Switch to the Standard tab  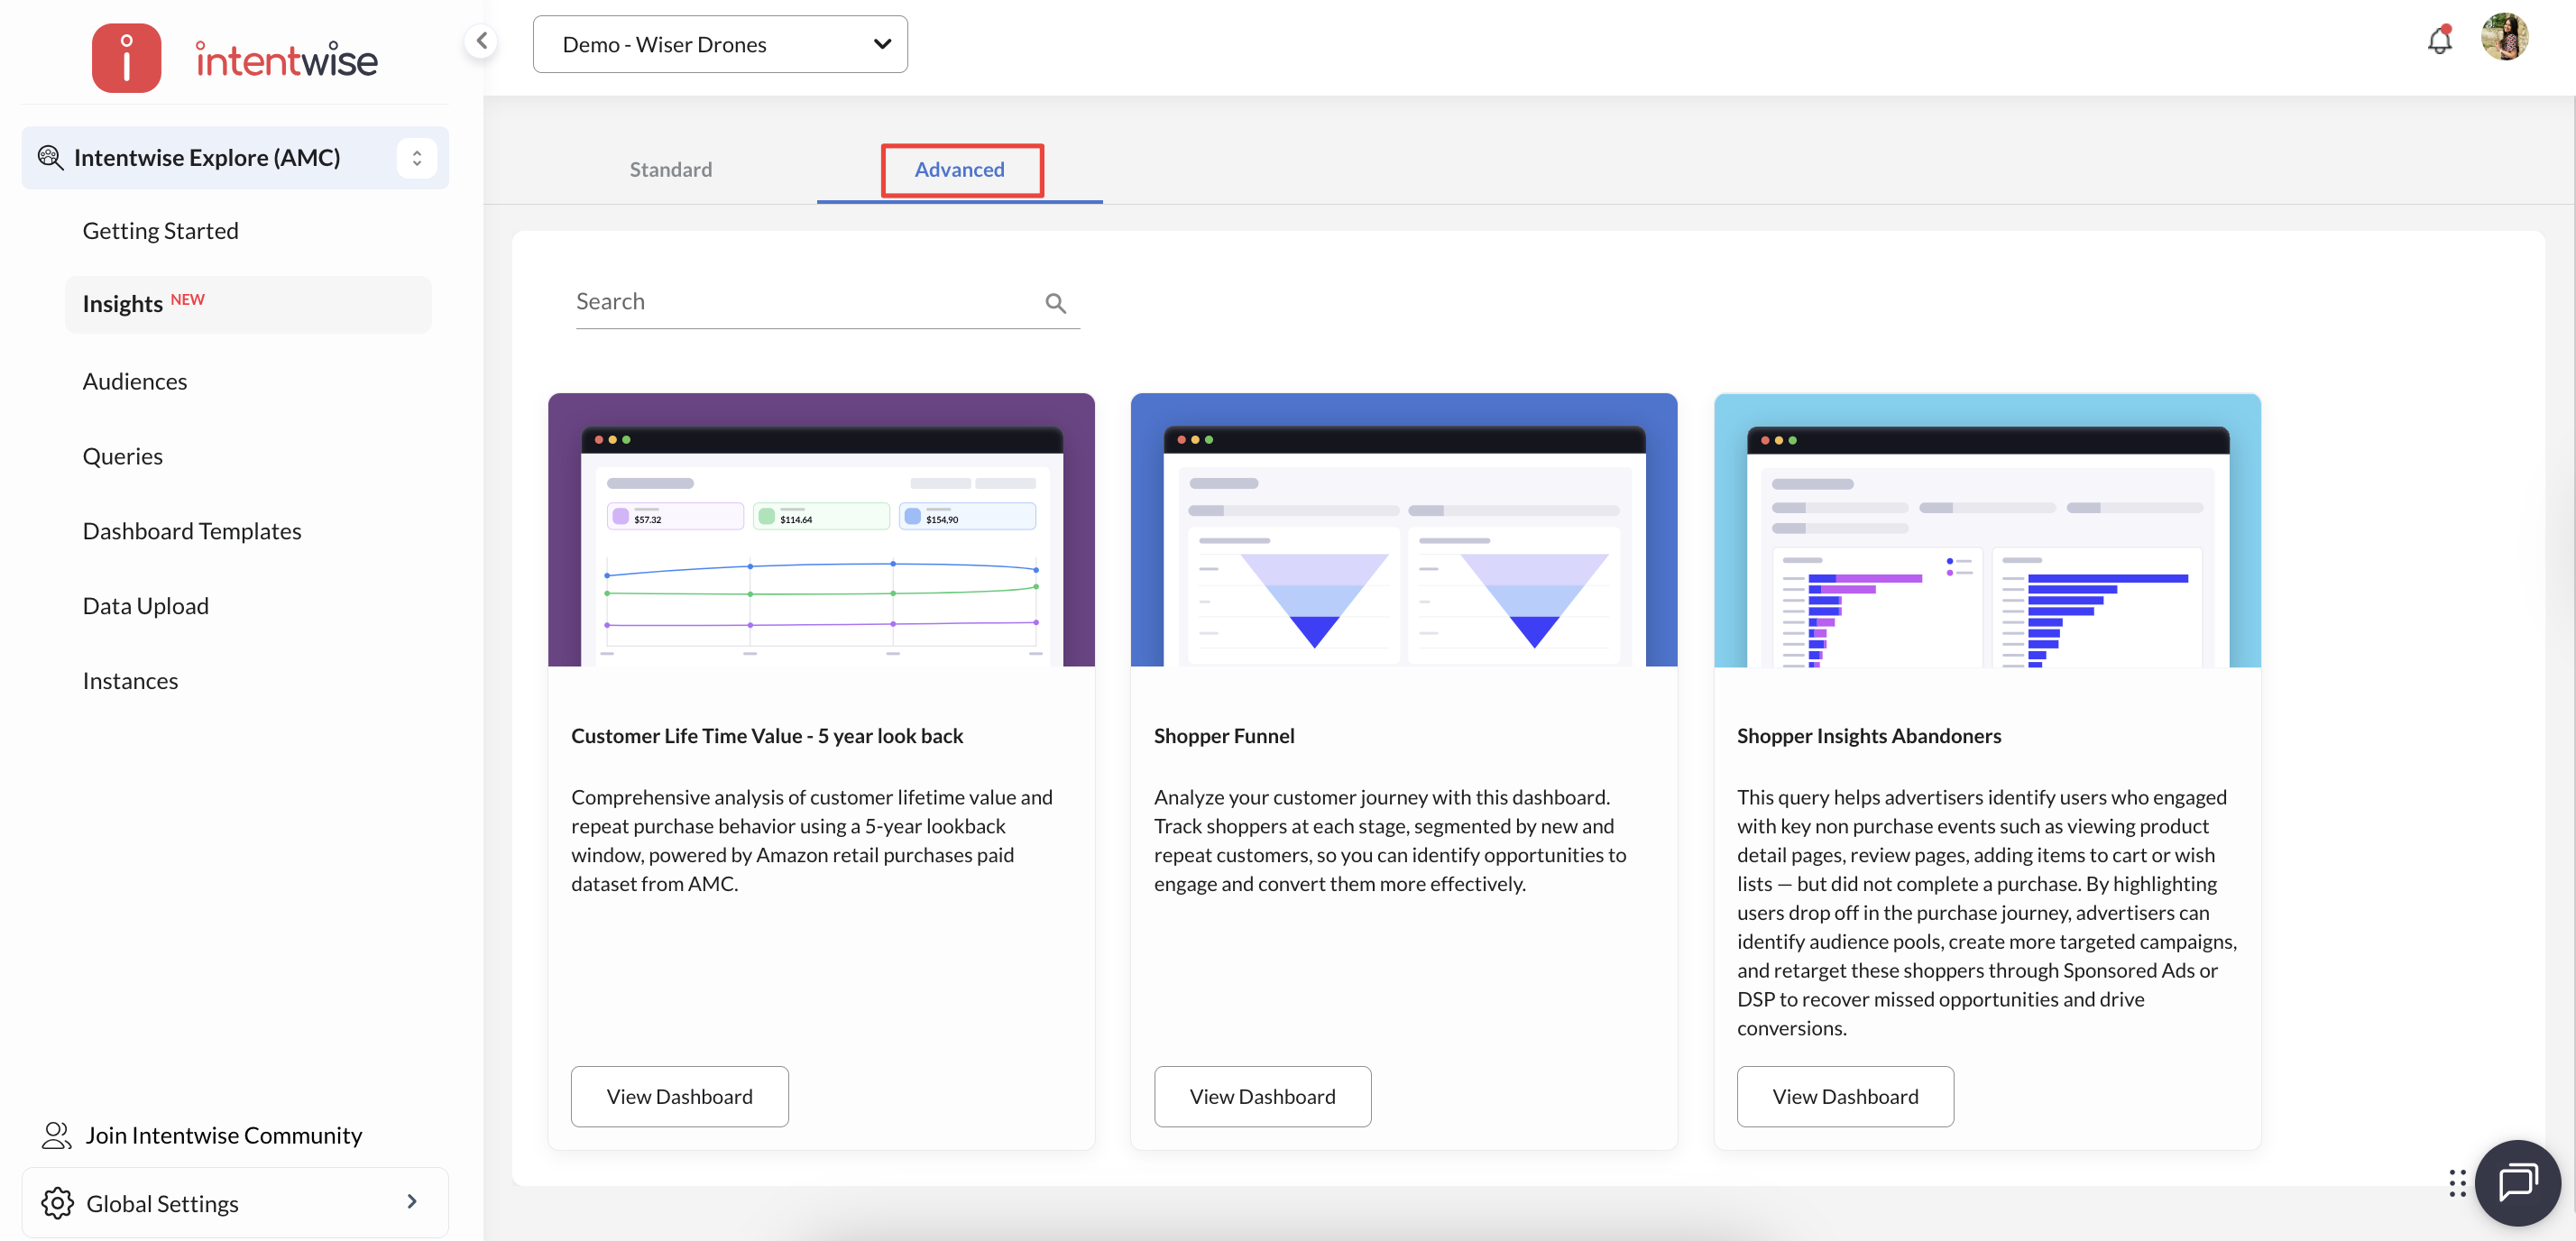(x=670, y=169)
